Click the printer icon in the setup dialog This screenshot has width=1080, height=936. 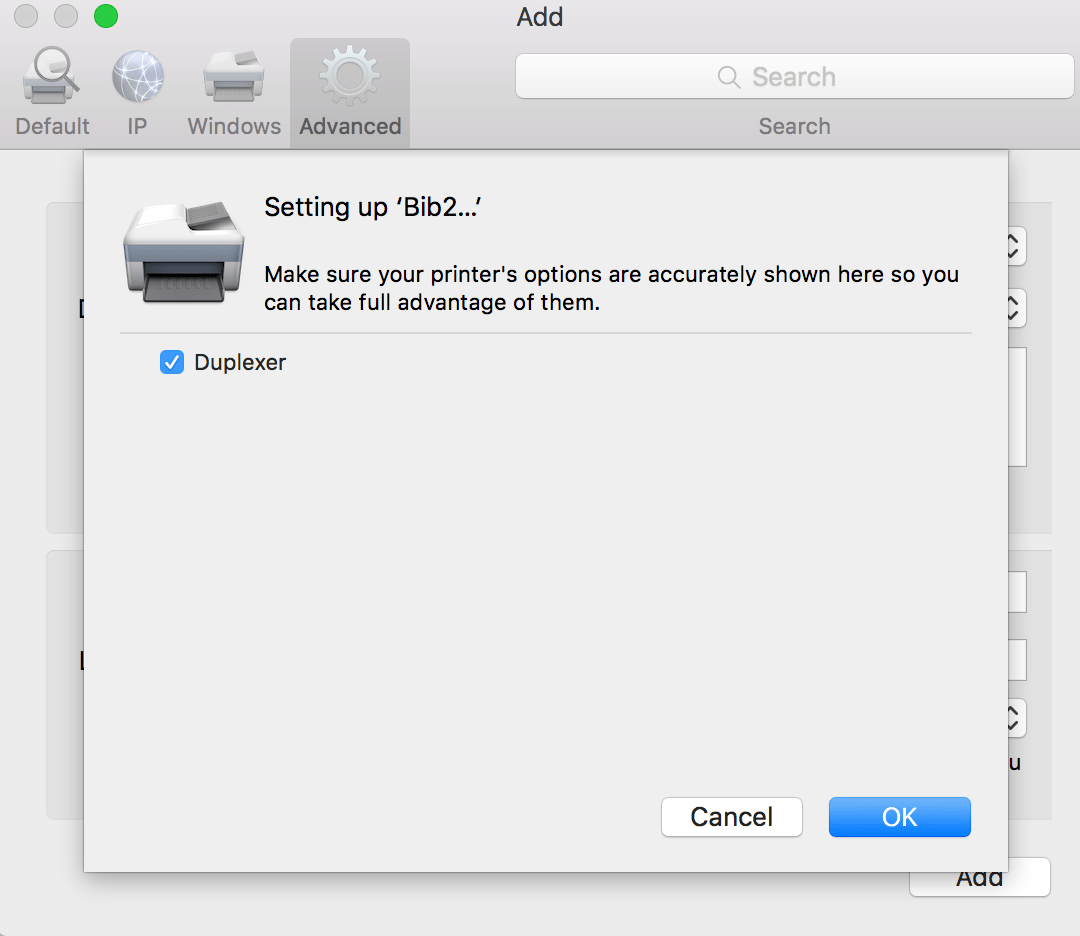pyautogui.click(x=183, y=252)
